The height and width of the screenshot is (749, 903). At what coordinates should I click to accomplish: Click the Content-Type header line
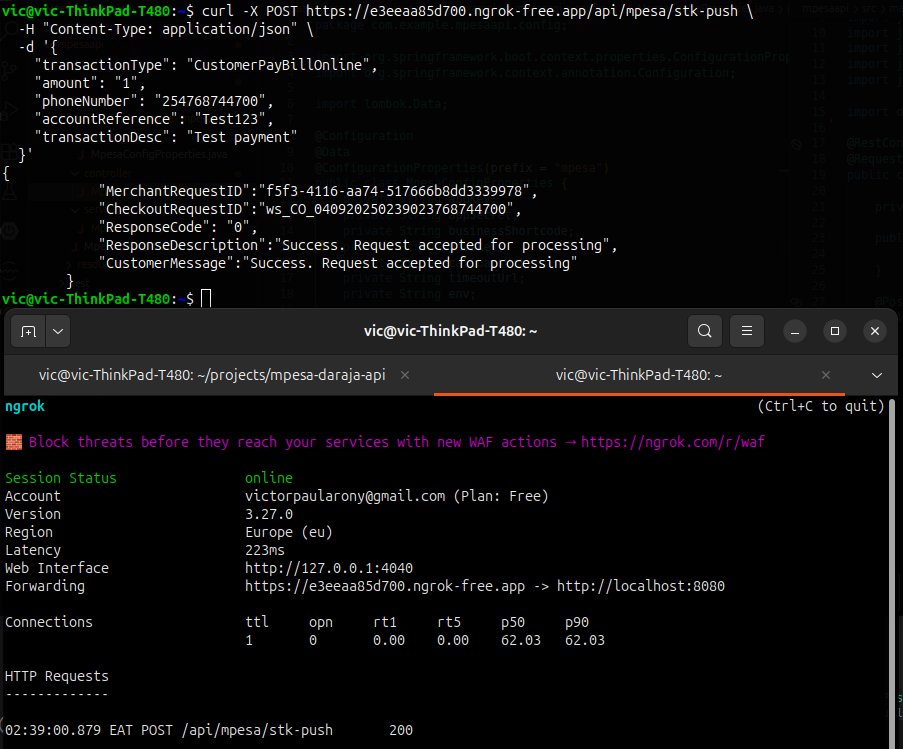click(x=166, y=29)
